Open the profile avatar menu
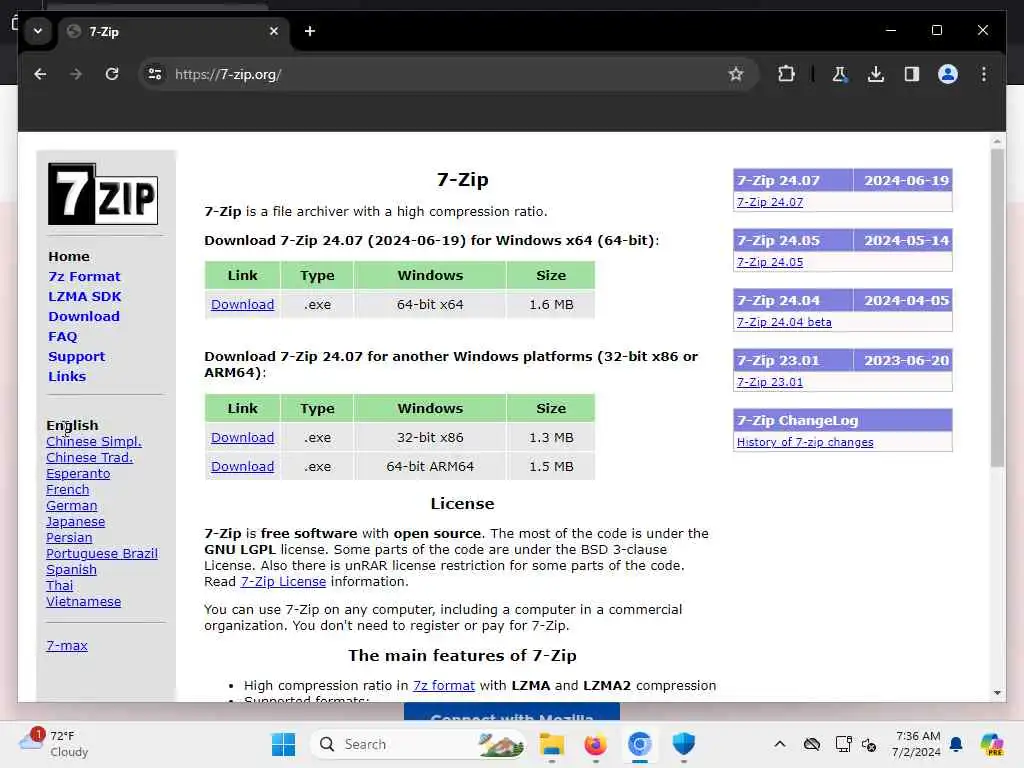Image resolution: width=1024 pixels, height=768 pixels. pos(948,74)
